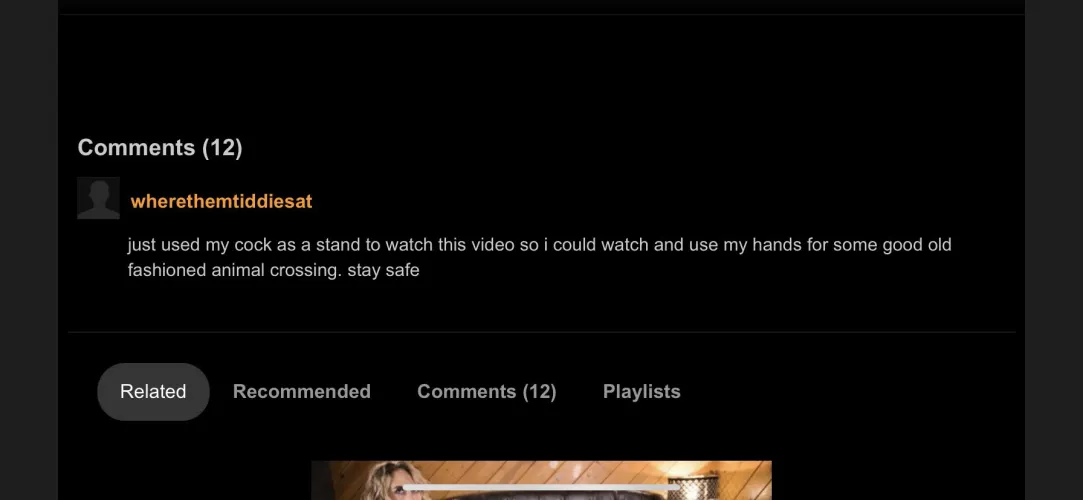1083x500 pixels.
Task: Click the left end of thumbnail scrubber
Action: tap(405, 488)
